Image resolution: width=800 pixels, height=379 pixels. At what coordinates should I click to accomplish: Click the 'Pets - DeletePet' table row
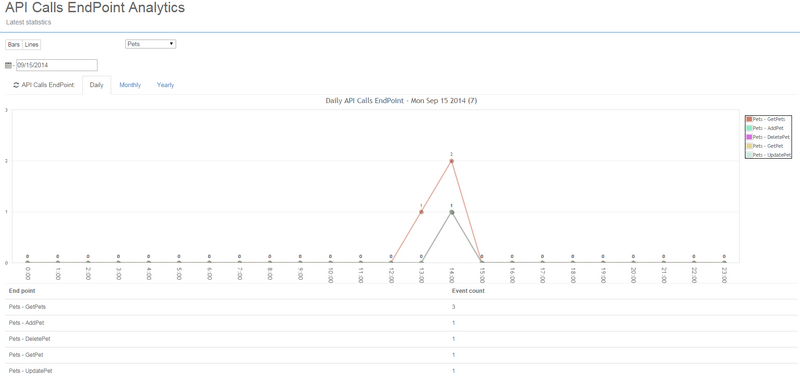(402, 339)
